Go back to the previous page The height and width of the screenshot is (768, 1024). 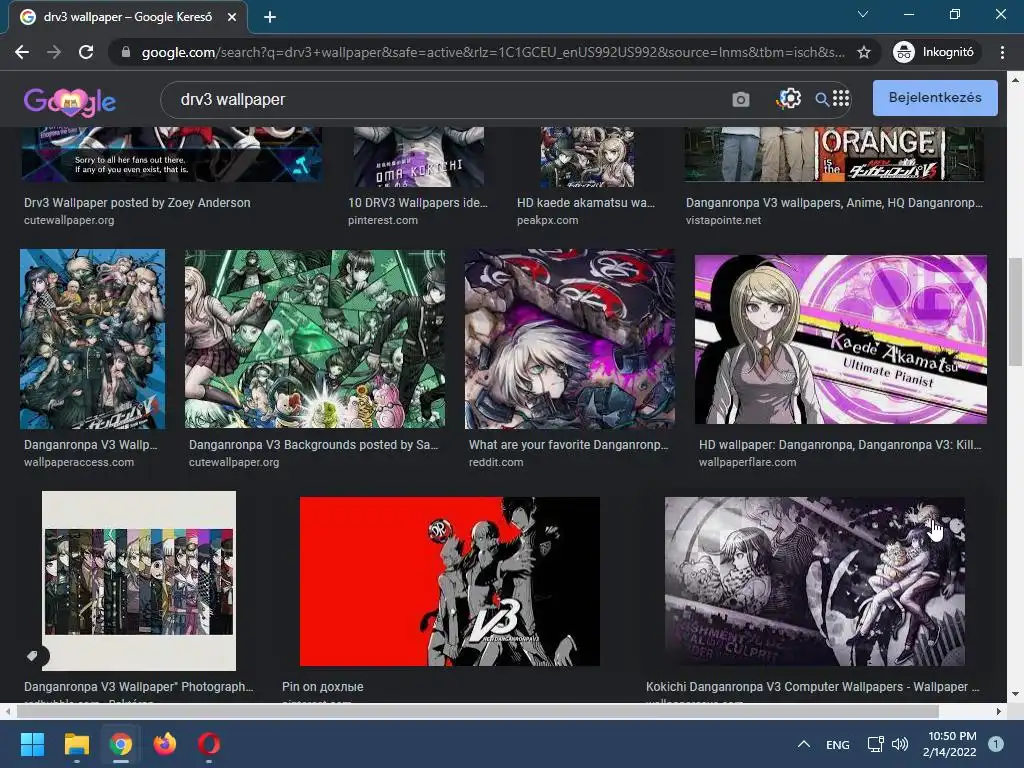(x=22, y=52)
